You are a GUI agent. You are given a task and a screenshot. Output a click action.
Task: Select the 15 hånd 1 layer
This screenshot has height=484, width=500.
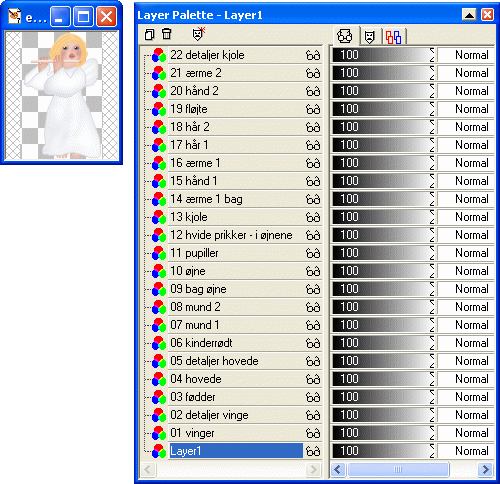tap(236, 181)
